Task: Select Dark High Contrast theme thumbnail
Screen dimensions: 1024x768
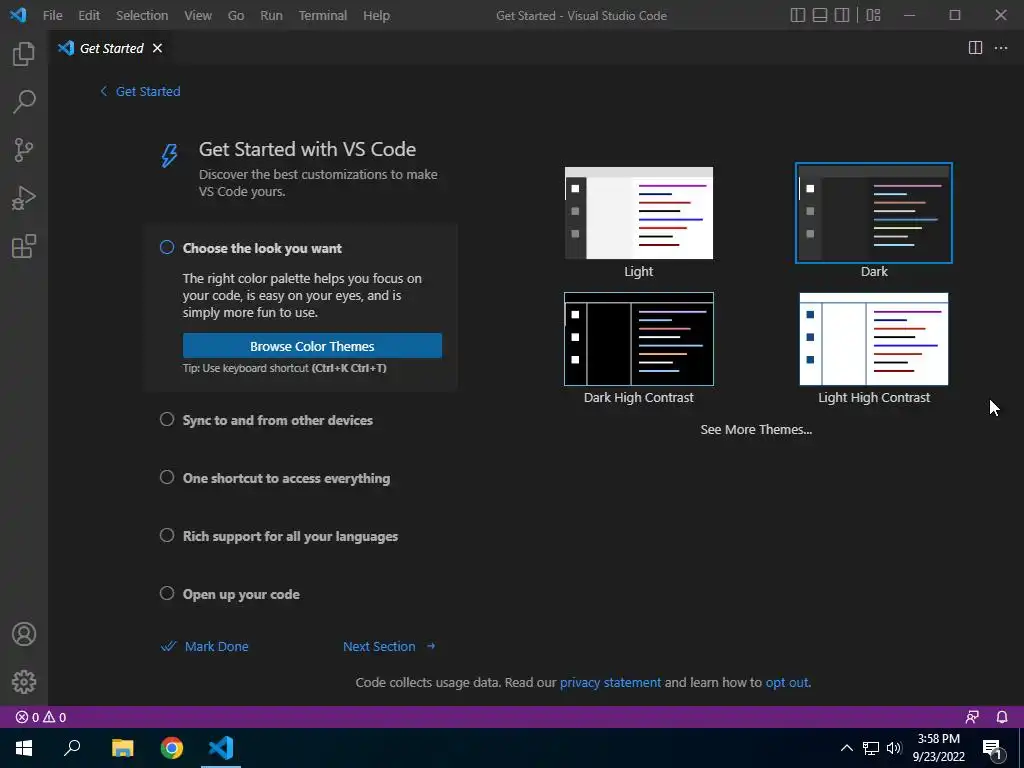Action: (x=639, y=339)
